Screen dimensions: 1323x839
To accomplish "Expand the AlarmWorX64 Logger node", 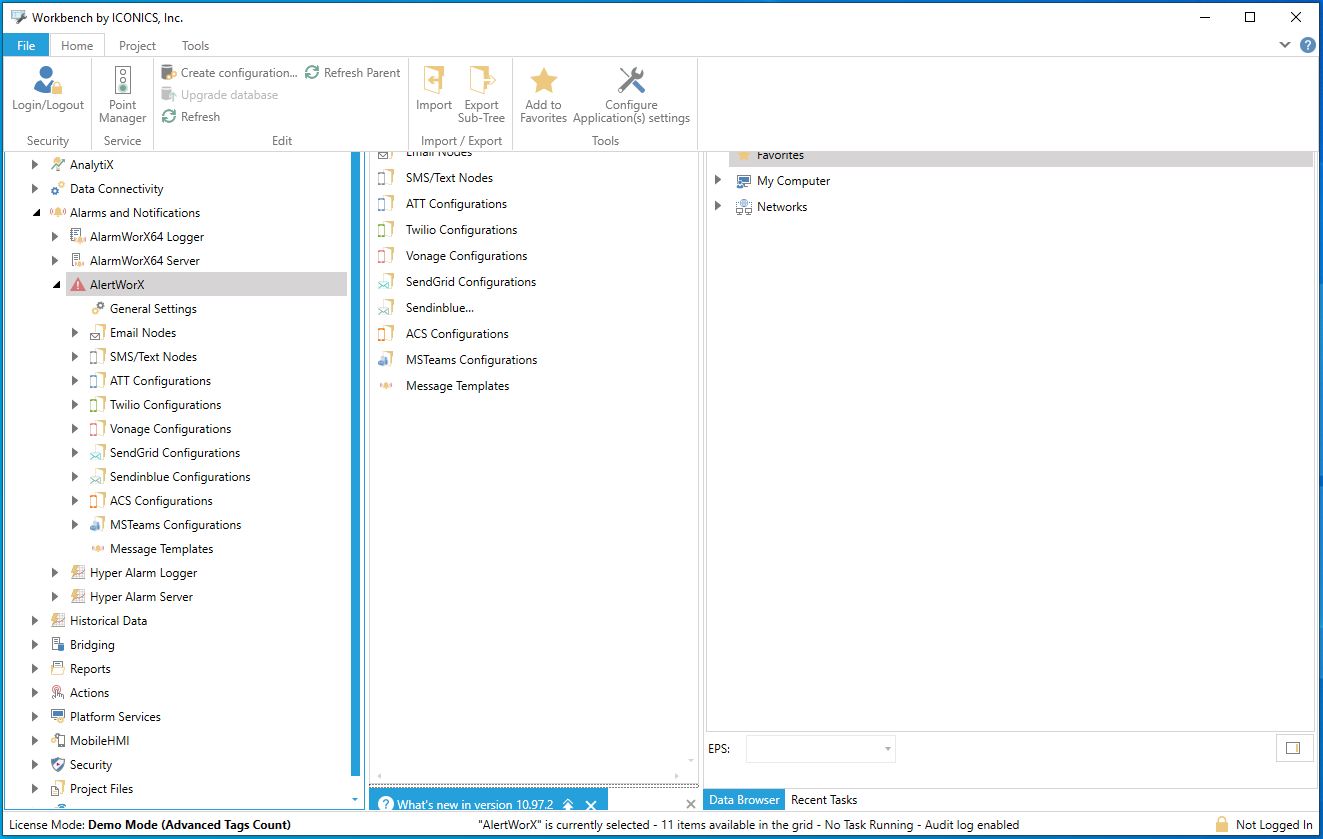I will tap(55, 237).
